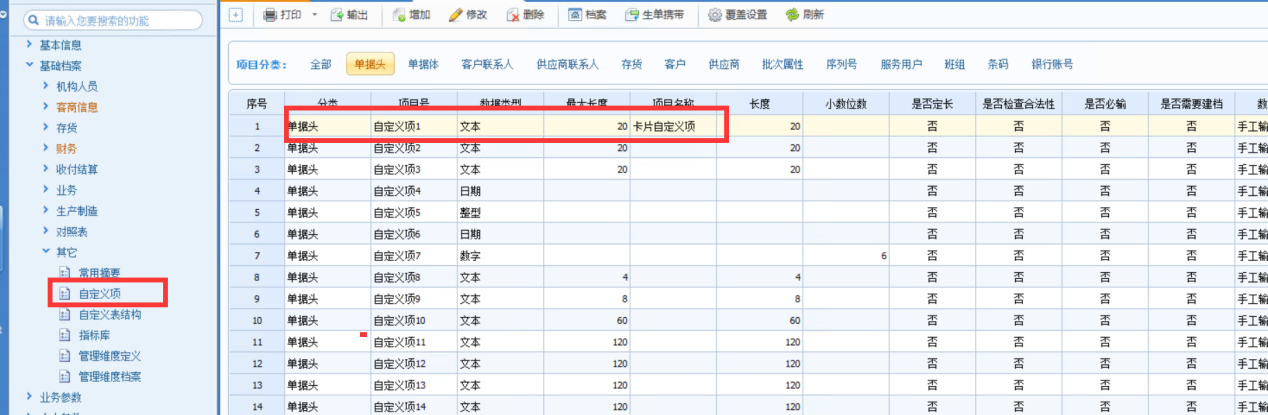Click the 增加 (Add) toolbar icon
Image resolution: width=1268 pixels, height=415 pixels.
click(x=400, y=15)
